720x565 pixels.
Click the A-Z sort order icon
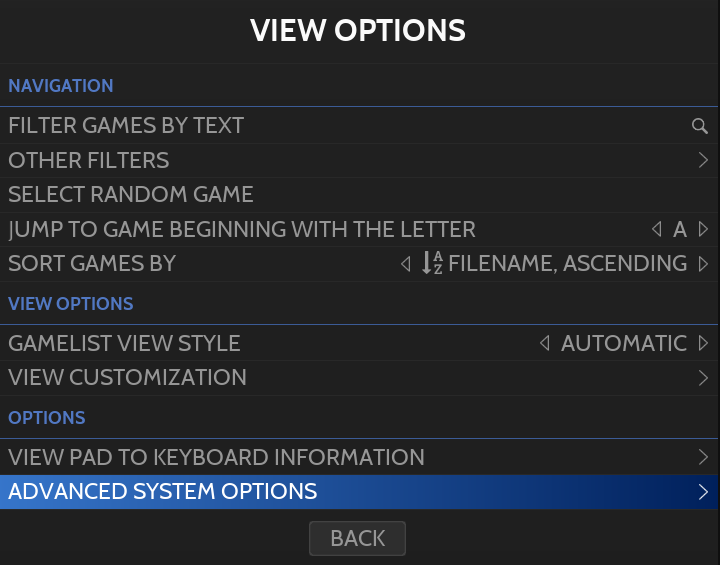pyautogui.click(x=432, y=263)
